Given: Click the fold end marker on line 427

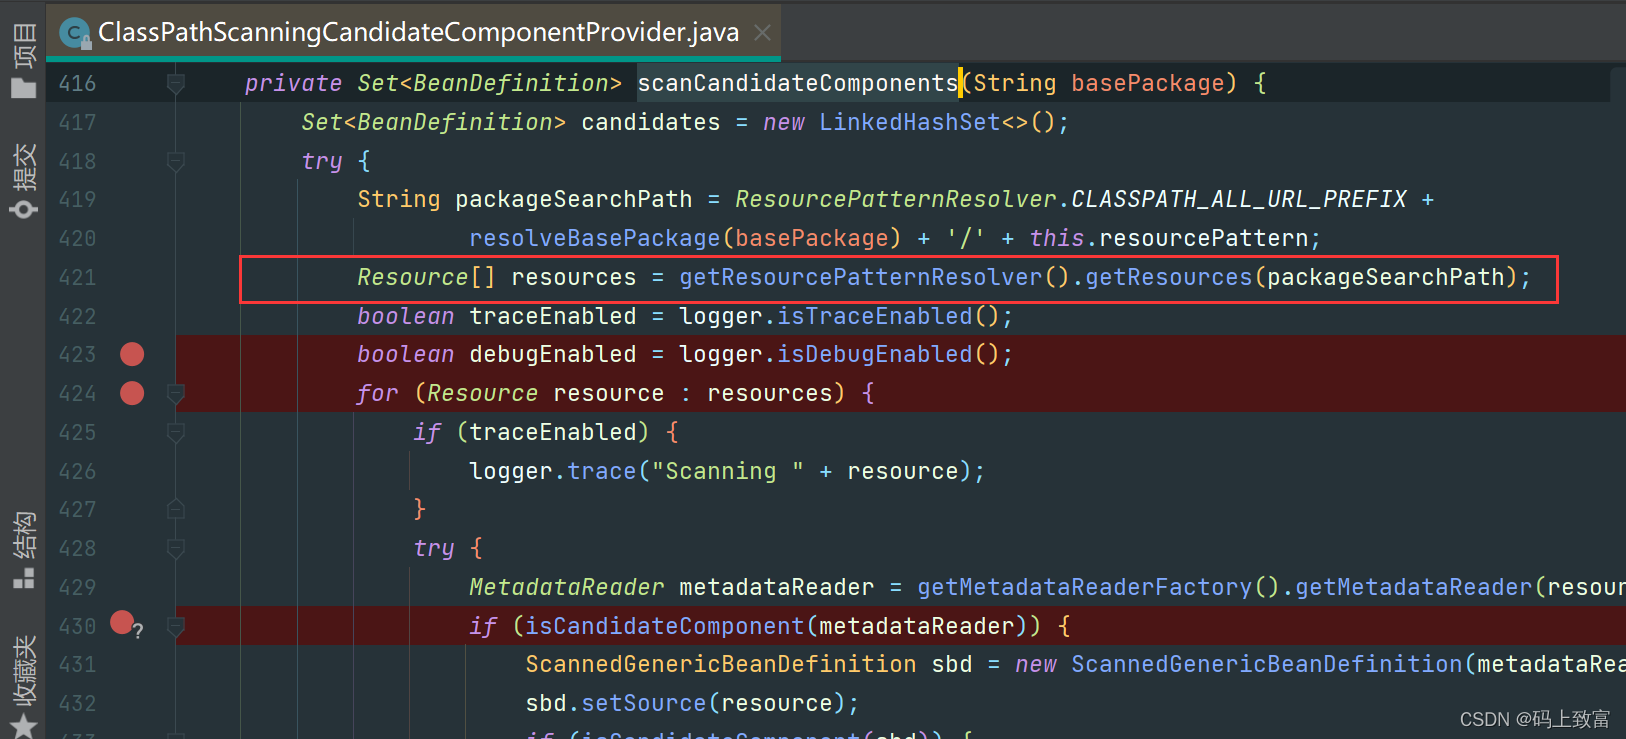Looking at the screenshot, I should click(176, 510).
